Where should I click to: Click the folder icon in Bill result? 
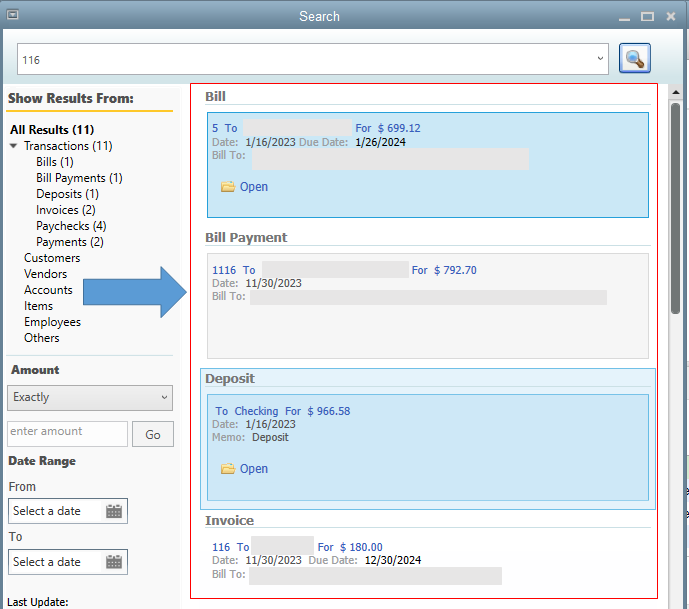point(228,187)
